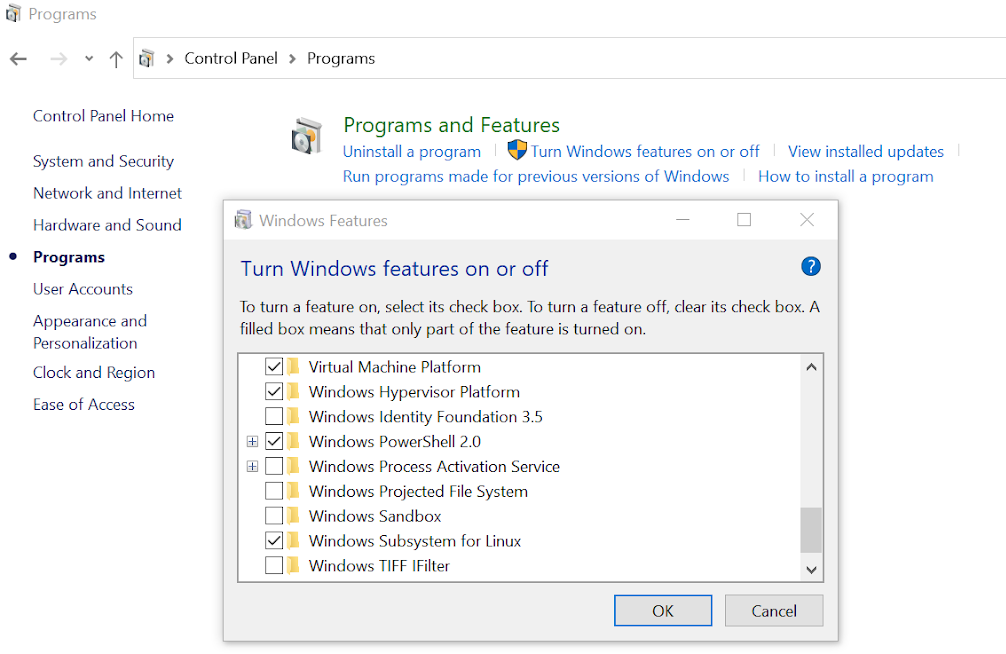1006x654 pixels.
Task: Click the up-level navigation arrow
Action: click(x=115, y=59)
